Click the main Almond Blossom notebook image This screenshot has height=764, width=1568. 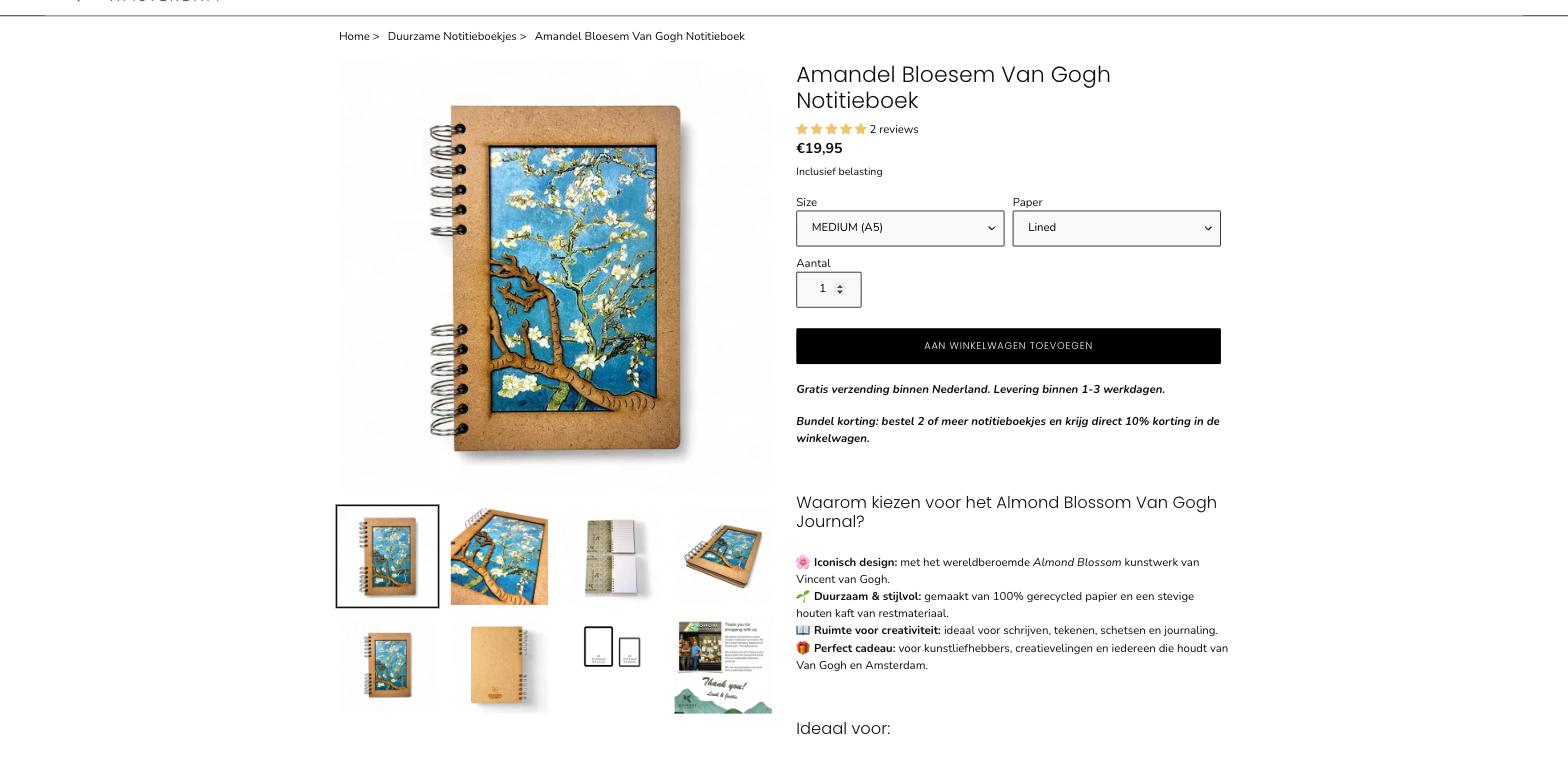[x=555, y=276]
